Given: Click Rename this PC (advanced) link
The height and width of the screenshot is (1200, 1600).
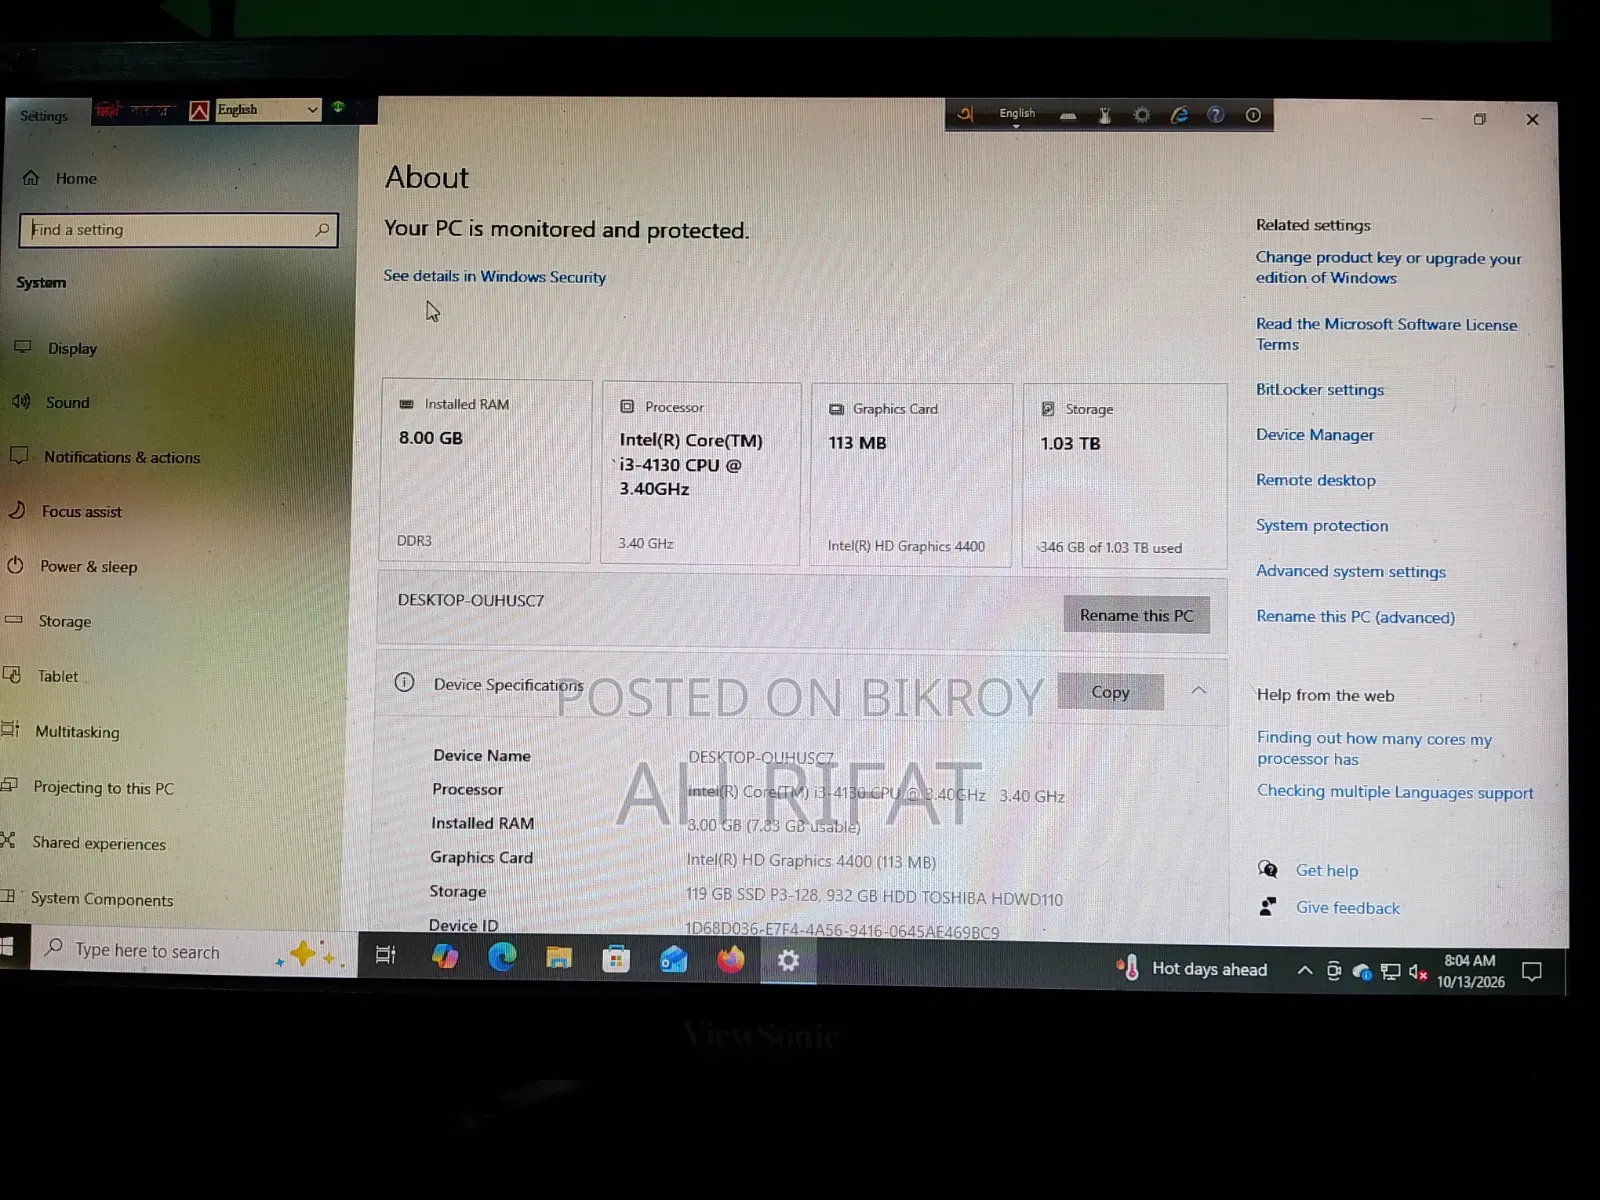Looking at the screenshot, I should [x=1355, y=617].
